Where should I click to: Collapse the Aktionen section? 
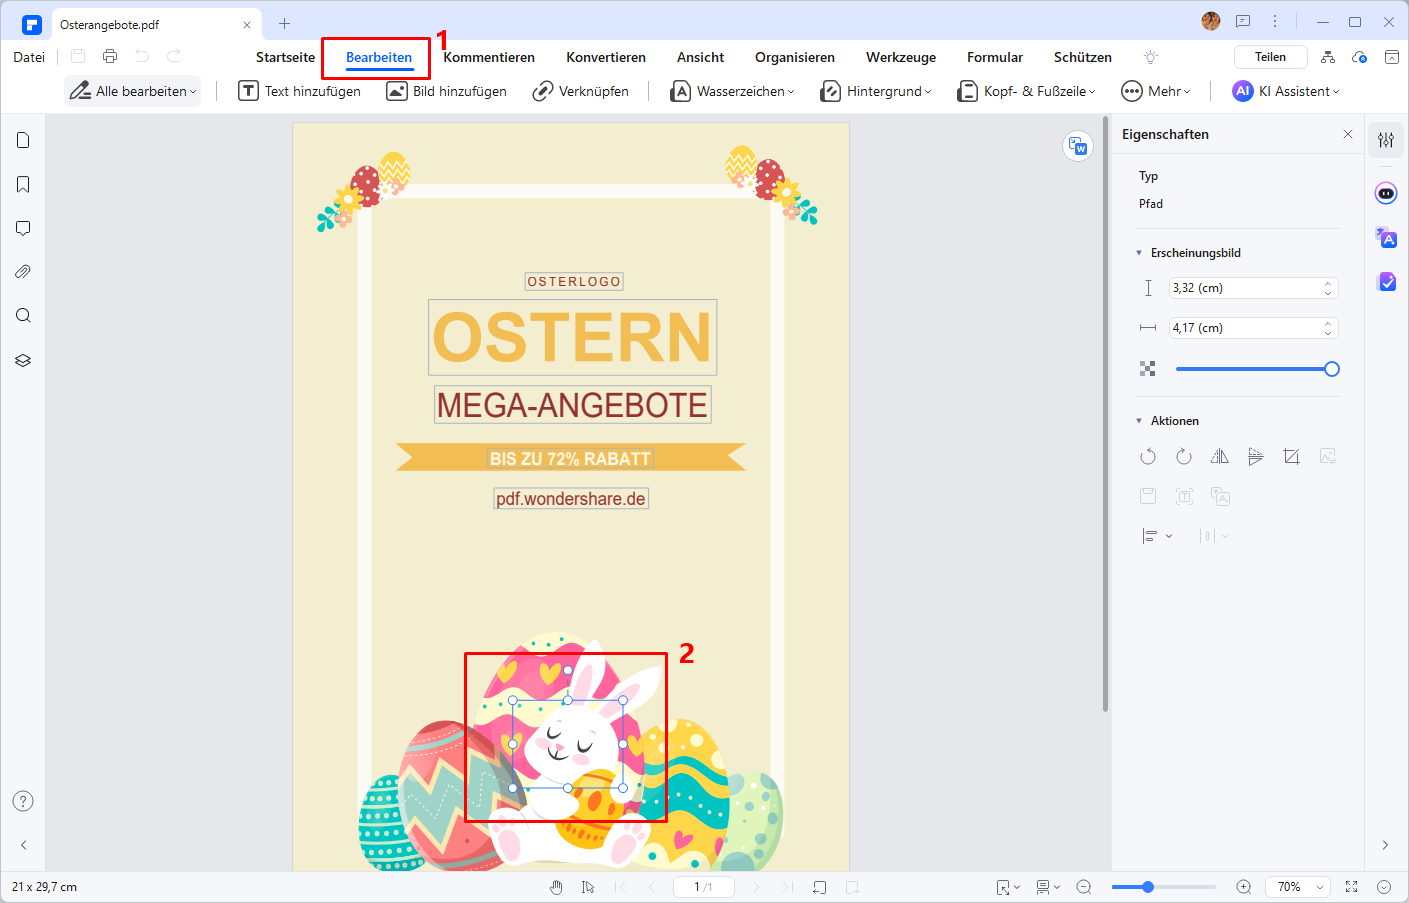pyautogui.click(x=1139, y=421)
